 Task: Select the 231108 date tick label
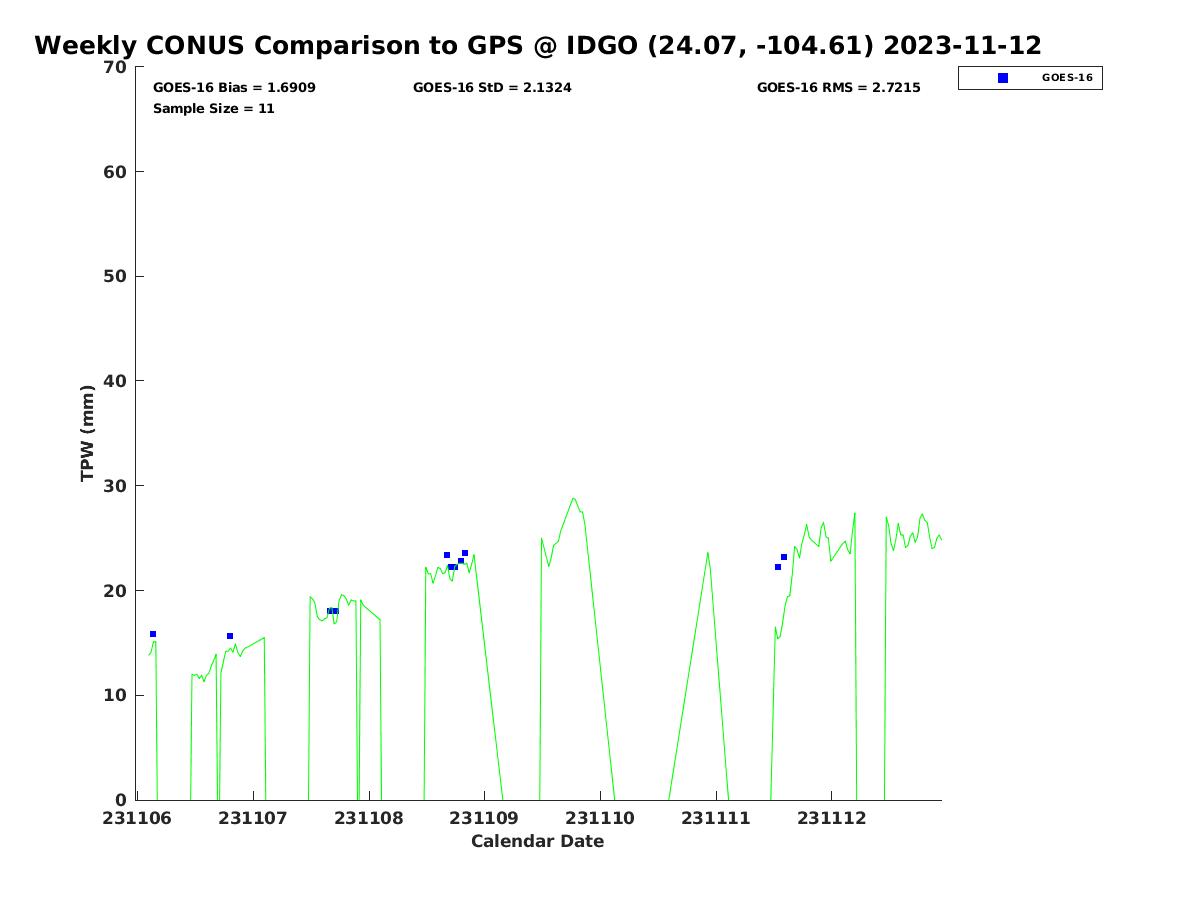369,818
